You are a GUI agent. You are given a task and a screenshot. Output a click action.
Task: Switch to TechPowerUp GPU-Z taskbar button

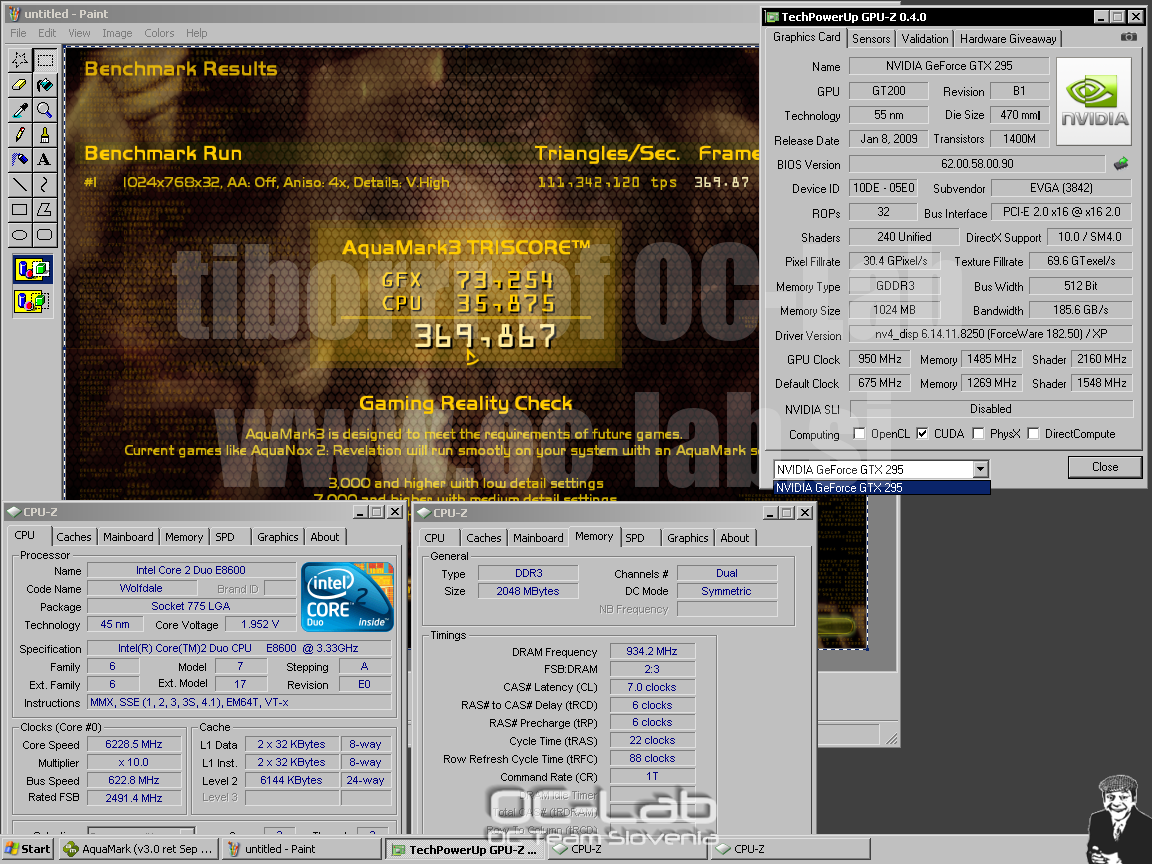point(467,849)
